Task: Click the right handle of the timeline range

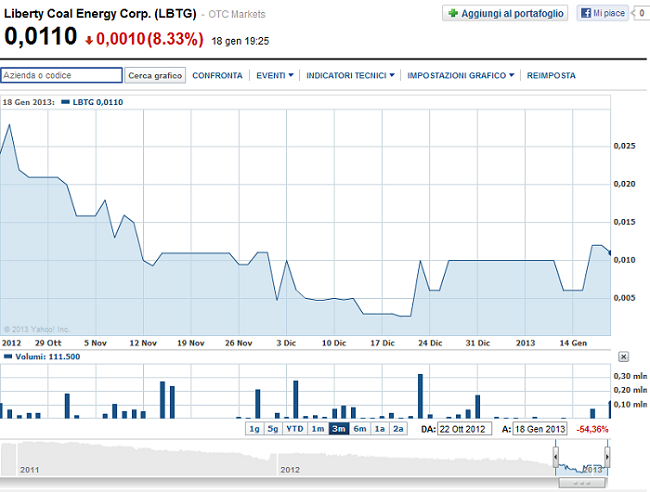Action: tap(607, 457)
